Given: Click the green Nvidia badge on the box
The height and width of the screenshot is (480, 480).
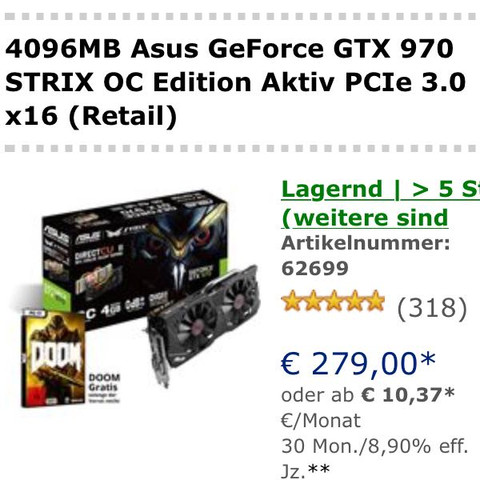Looking at the screenshot, I should 55,292.
